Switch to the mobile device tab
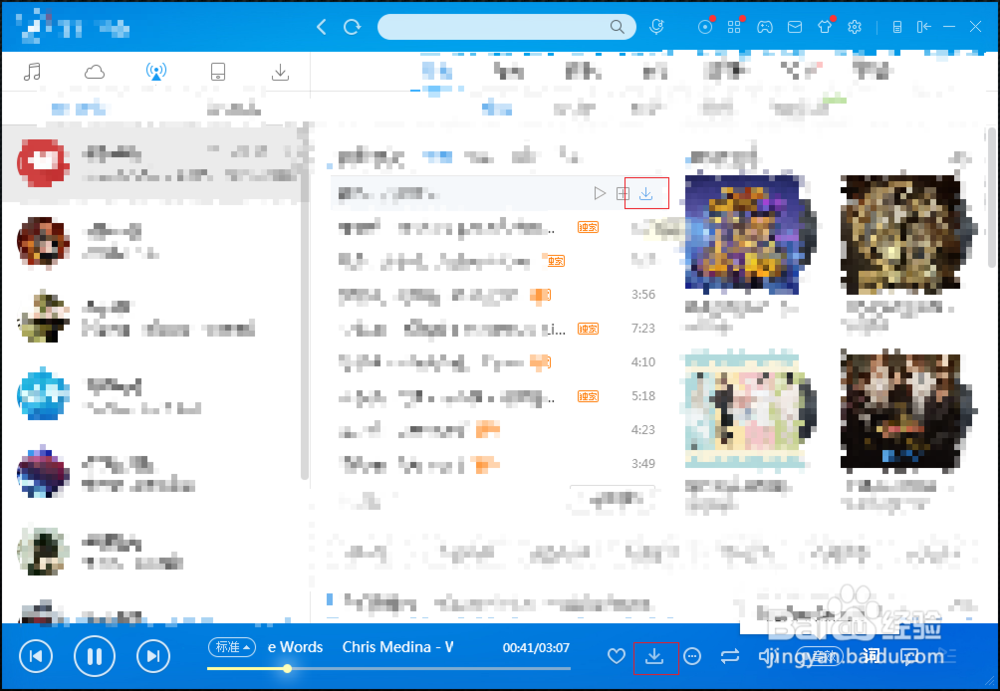 coord(218,72)
